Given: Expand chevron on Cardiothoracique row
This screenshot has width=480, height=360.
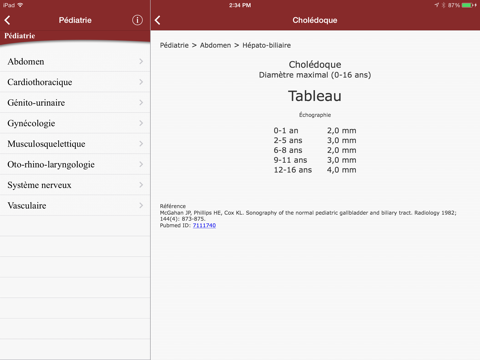Looking at the screenshot, I should pyautogui.click(x=141, y=82).
